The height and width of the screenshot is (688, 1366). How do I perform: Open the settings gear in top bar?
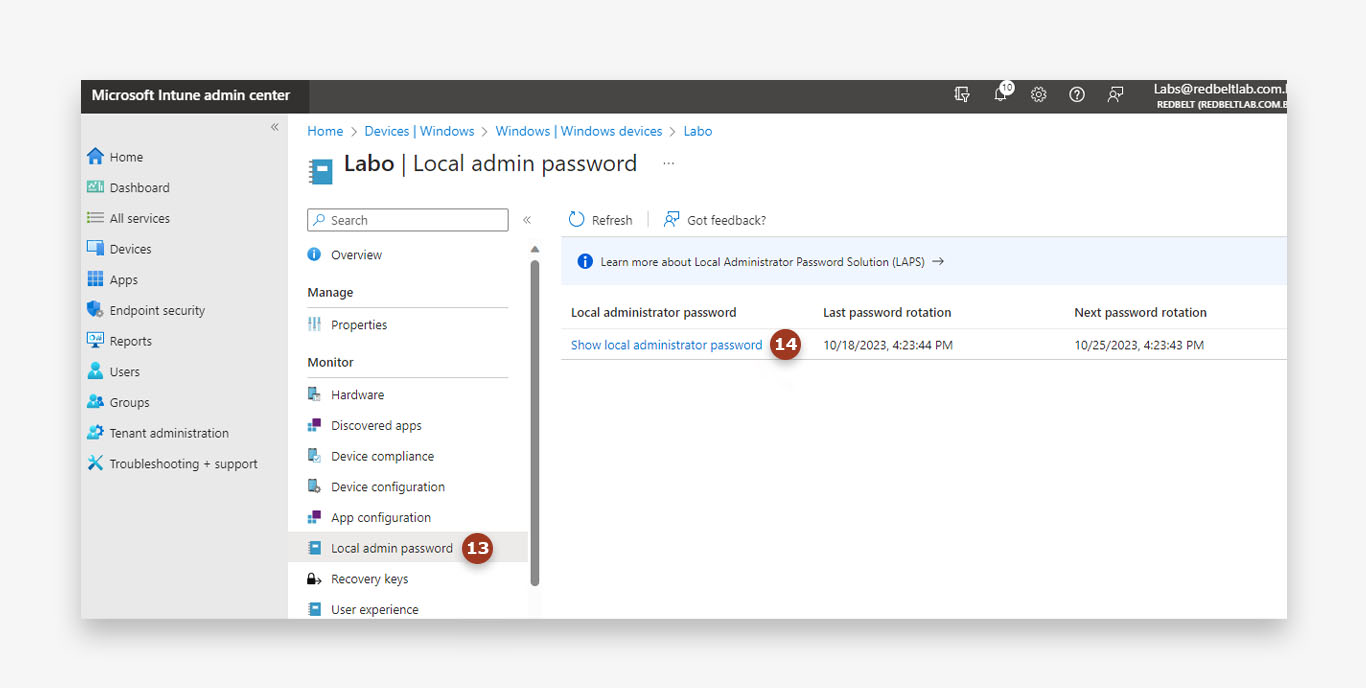click(x=1039, y=95)
